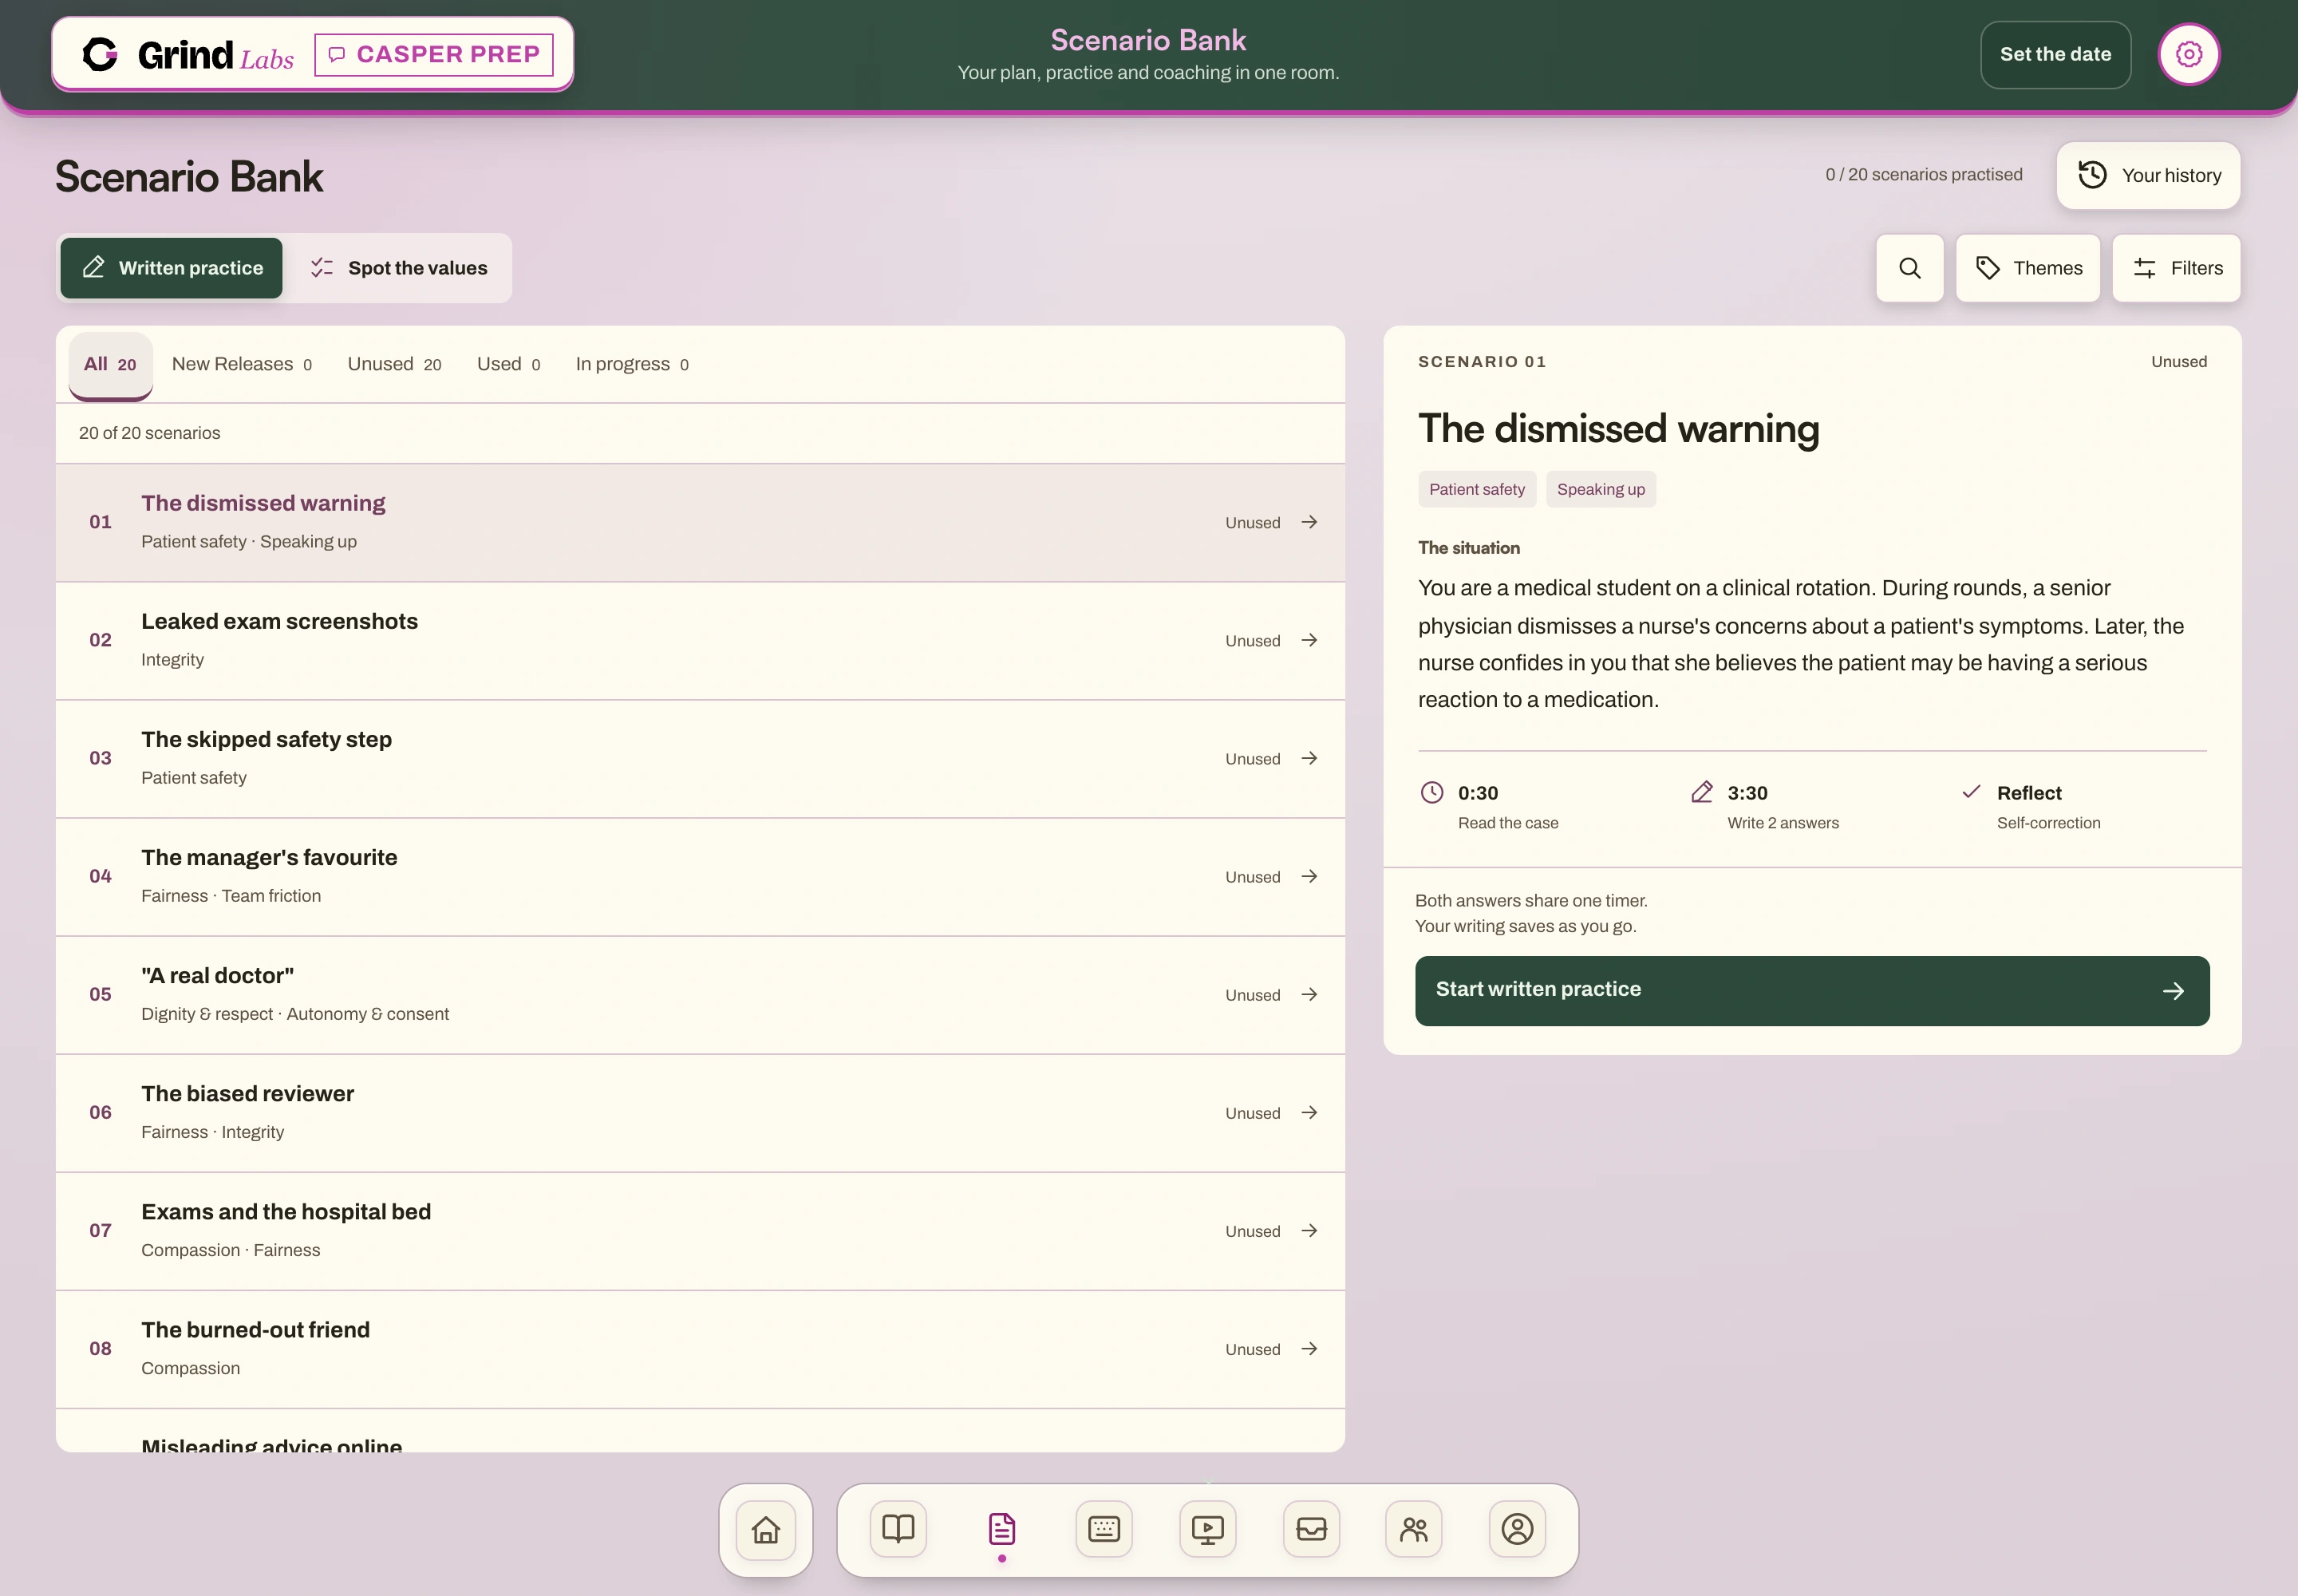
Task: Click the Patient safety tag chip
Action: click(1476, 489)
